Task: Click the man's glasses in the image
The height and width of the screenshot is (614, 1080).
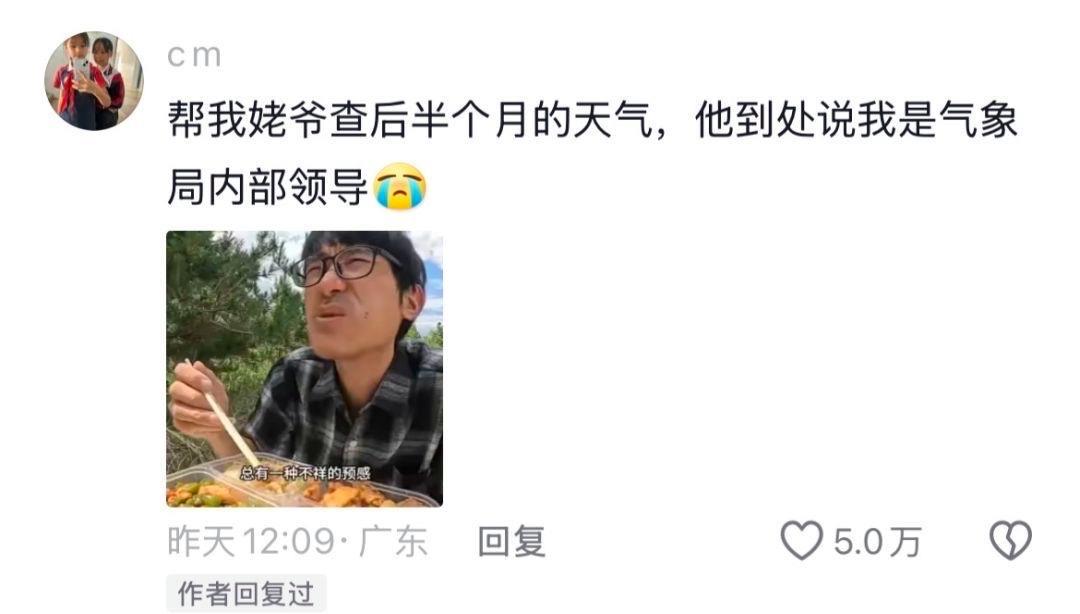Action: pos(342,266)
